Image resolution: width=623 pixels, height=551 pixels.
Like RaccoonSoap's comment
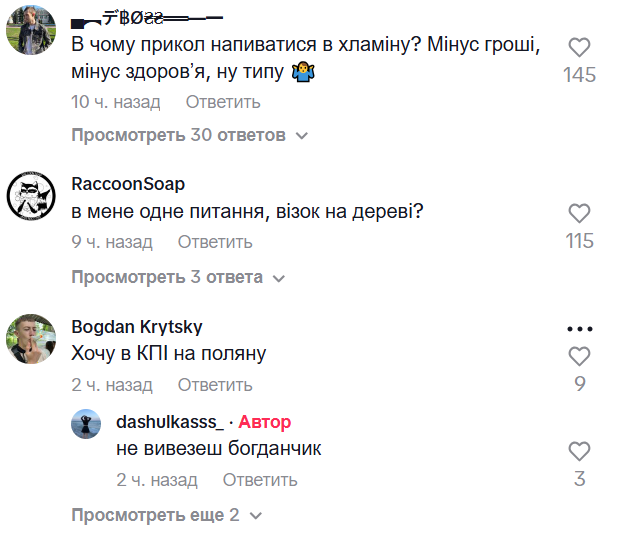click(x=580, y=213)
